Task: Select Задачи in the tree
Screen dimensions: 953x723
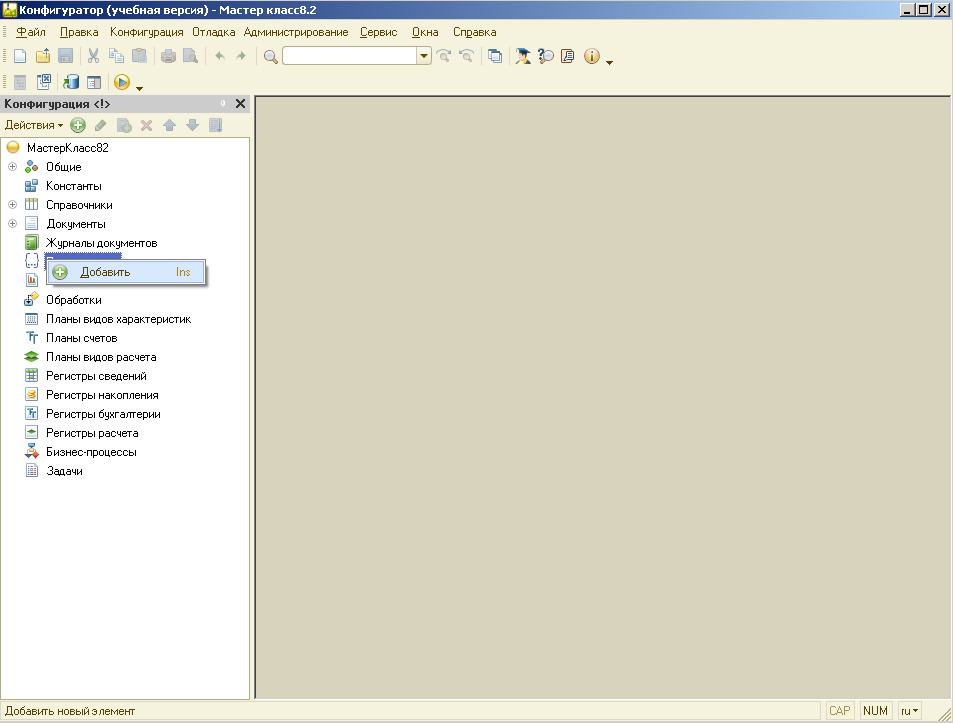Action: point(64,471)
